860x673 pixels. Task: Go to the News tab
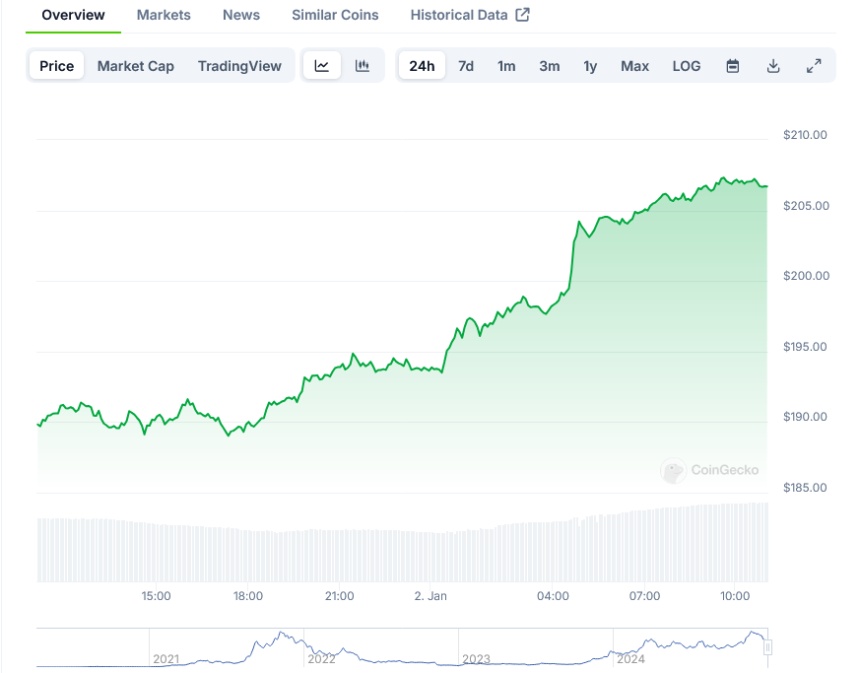point(241,15)
